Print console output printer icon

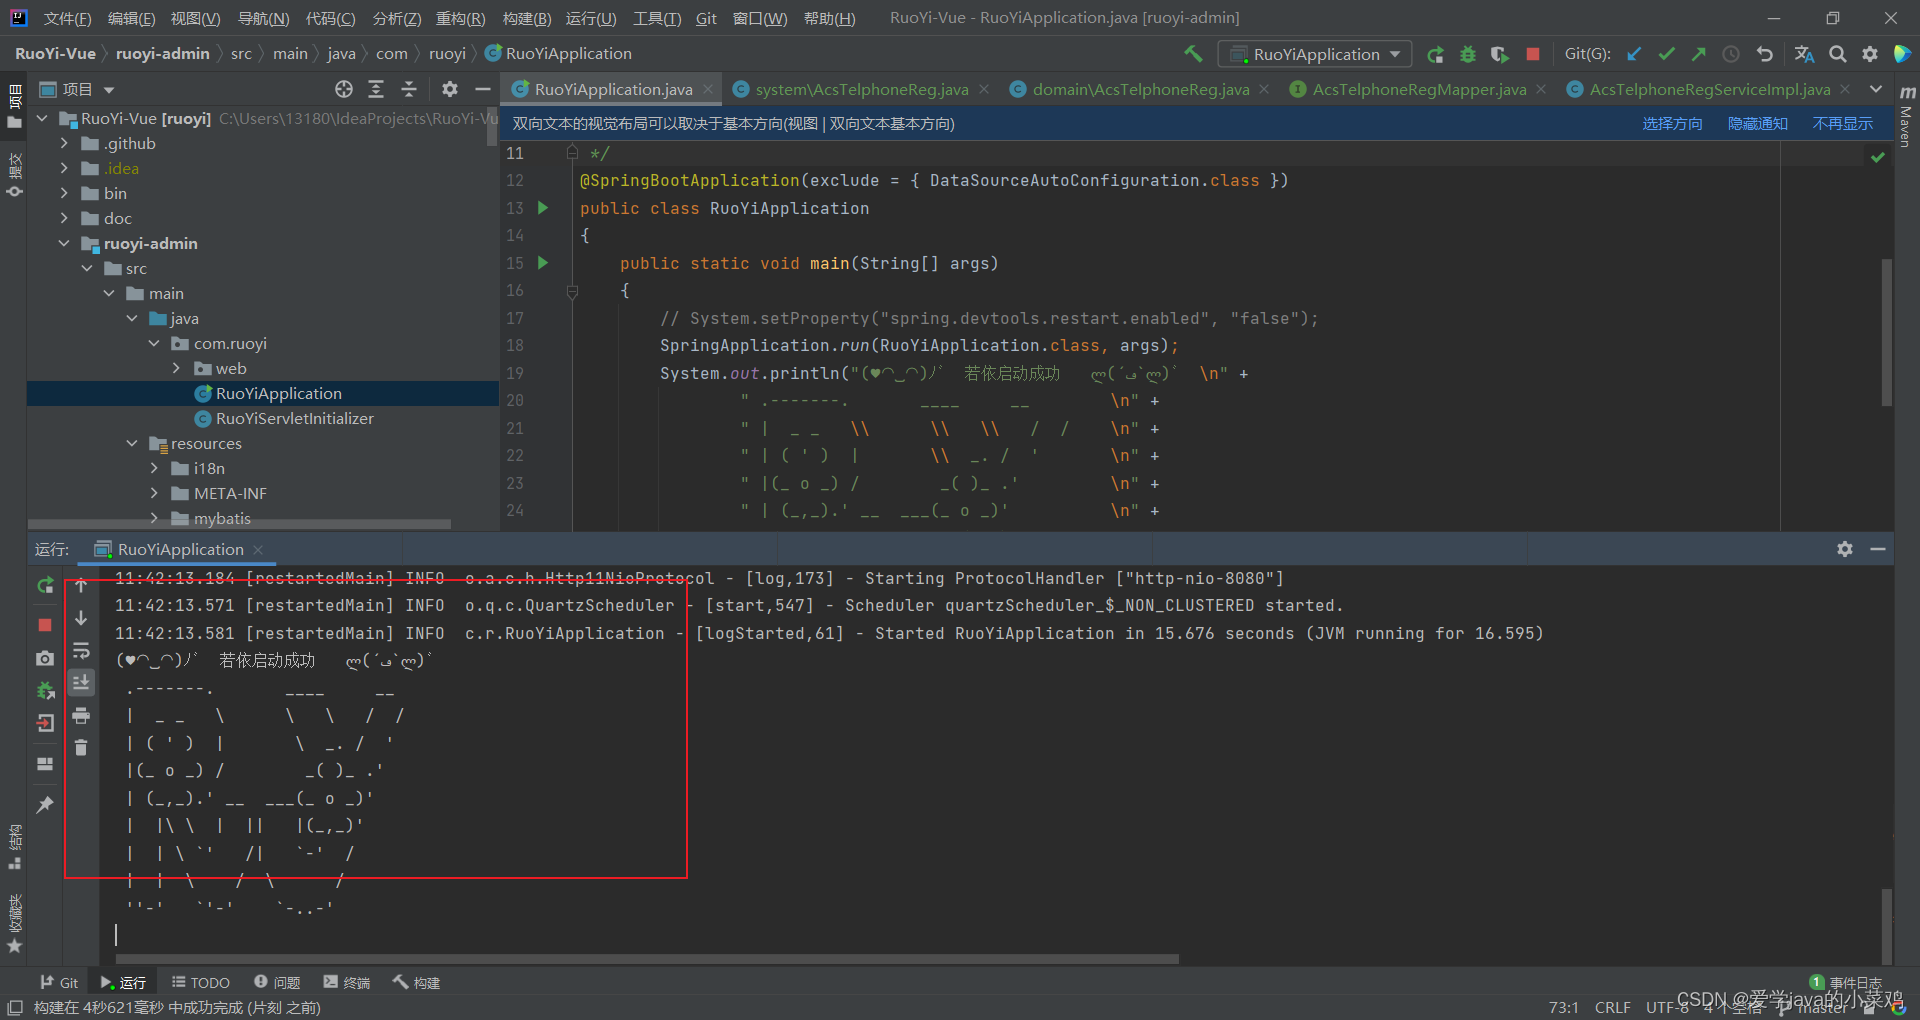pos(81,716)
